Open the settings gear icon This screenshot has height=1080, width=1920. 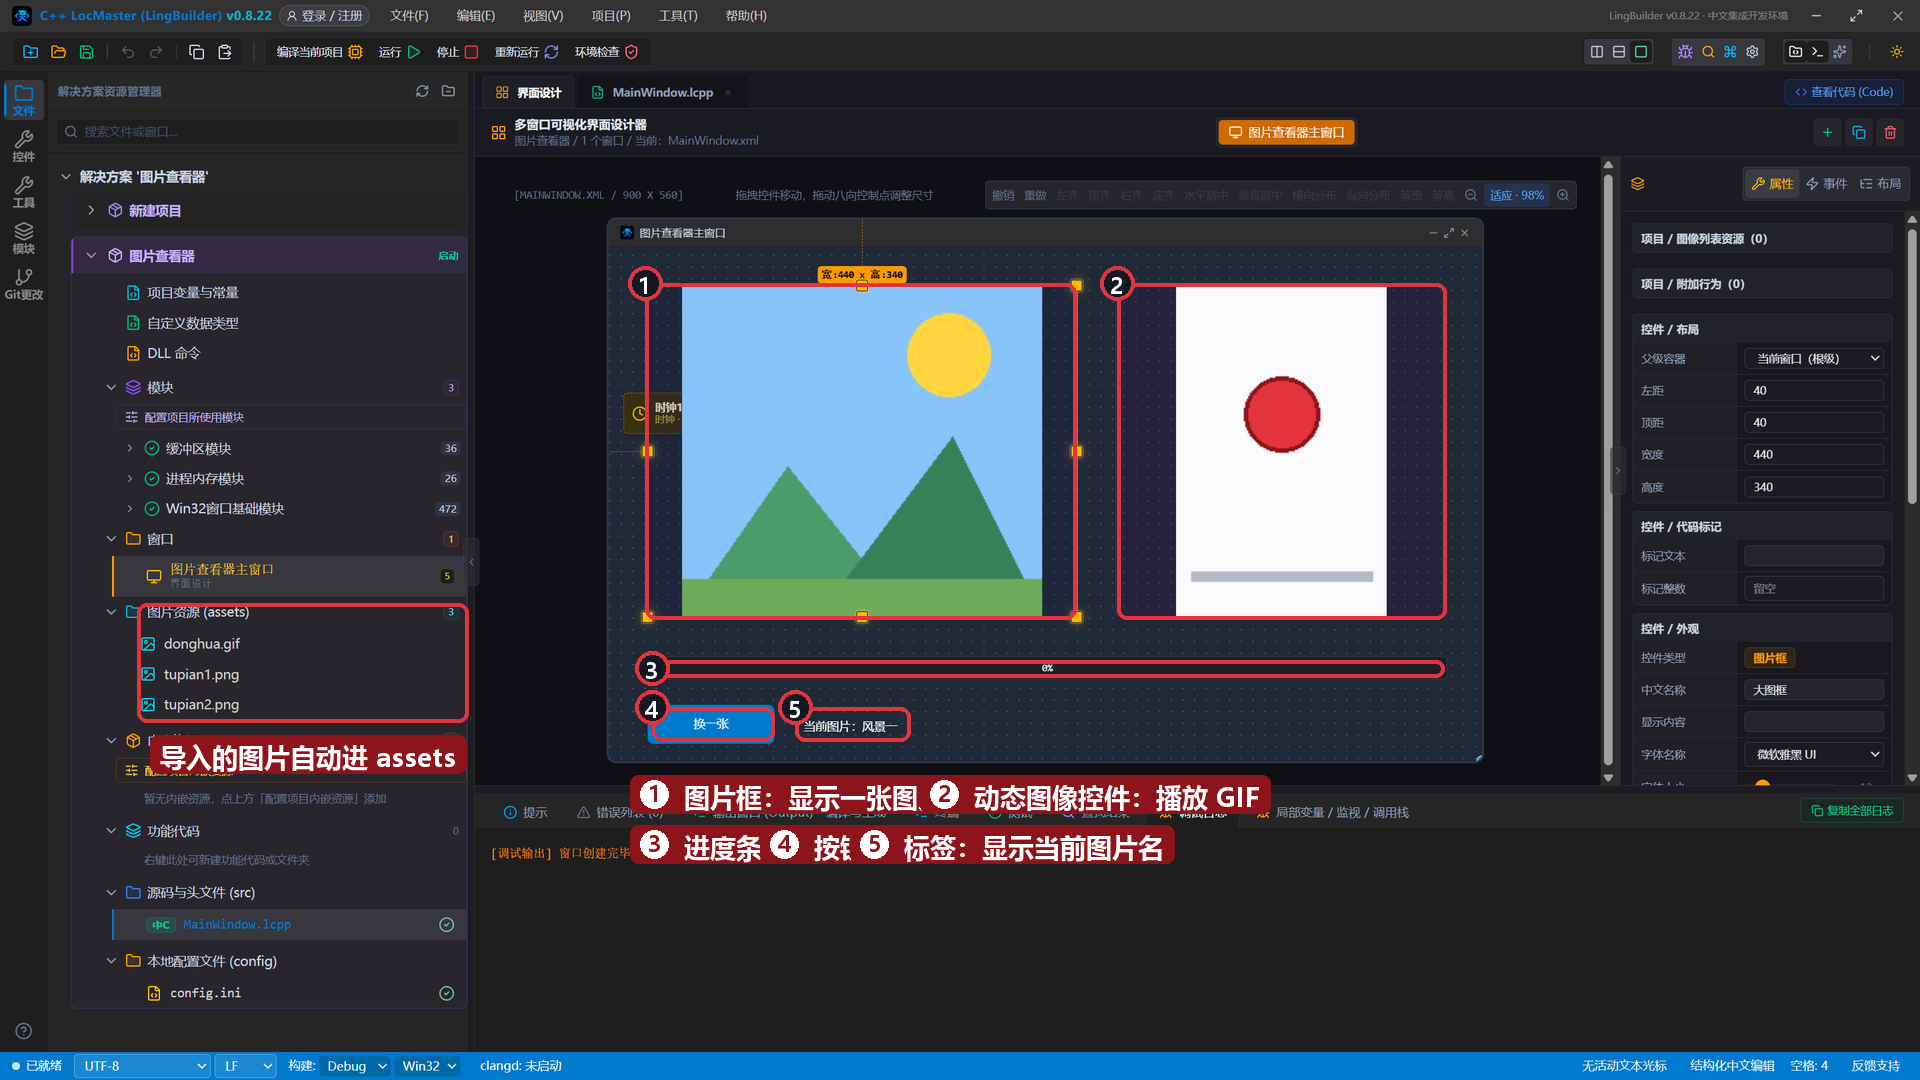point(1752,52)
